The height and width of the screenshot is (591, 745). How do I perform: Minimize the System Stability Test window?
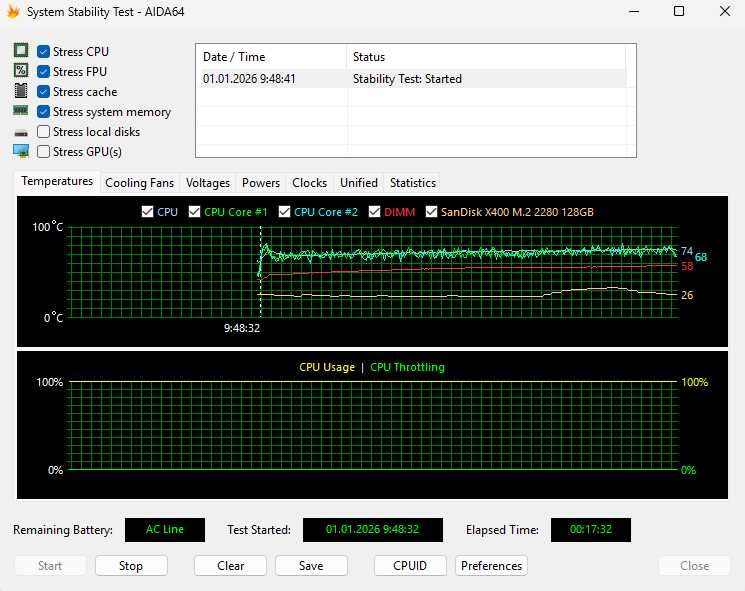634,11
